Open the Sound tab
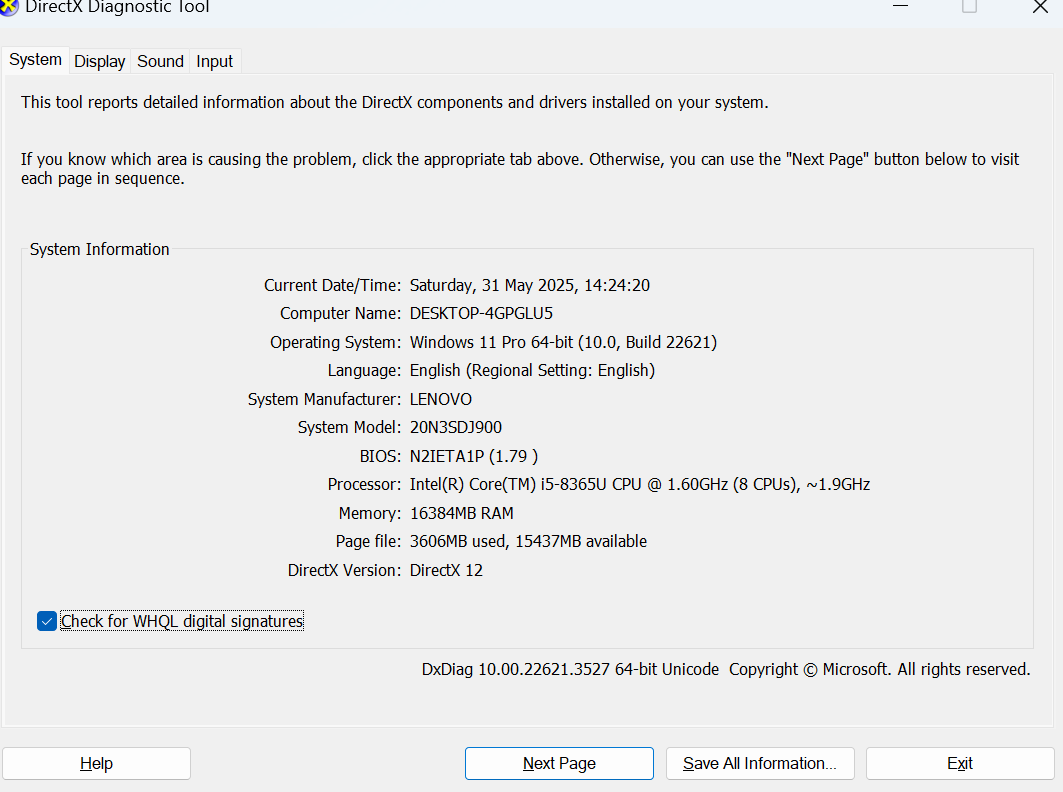Screen dimensions: 1063x792 159,61
